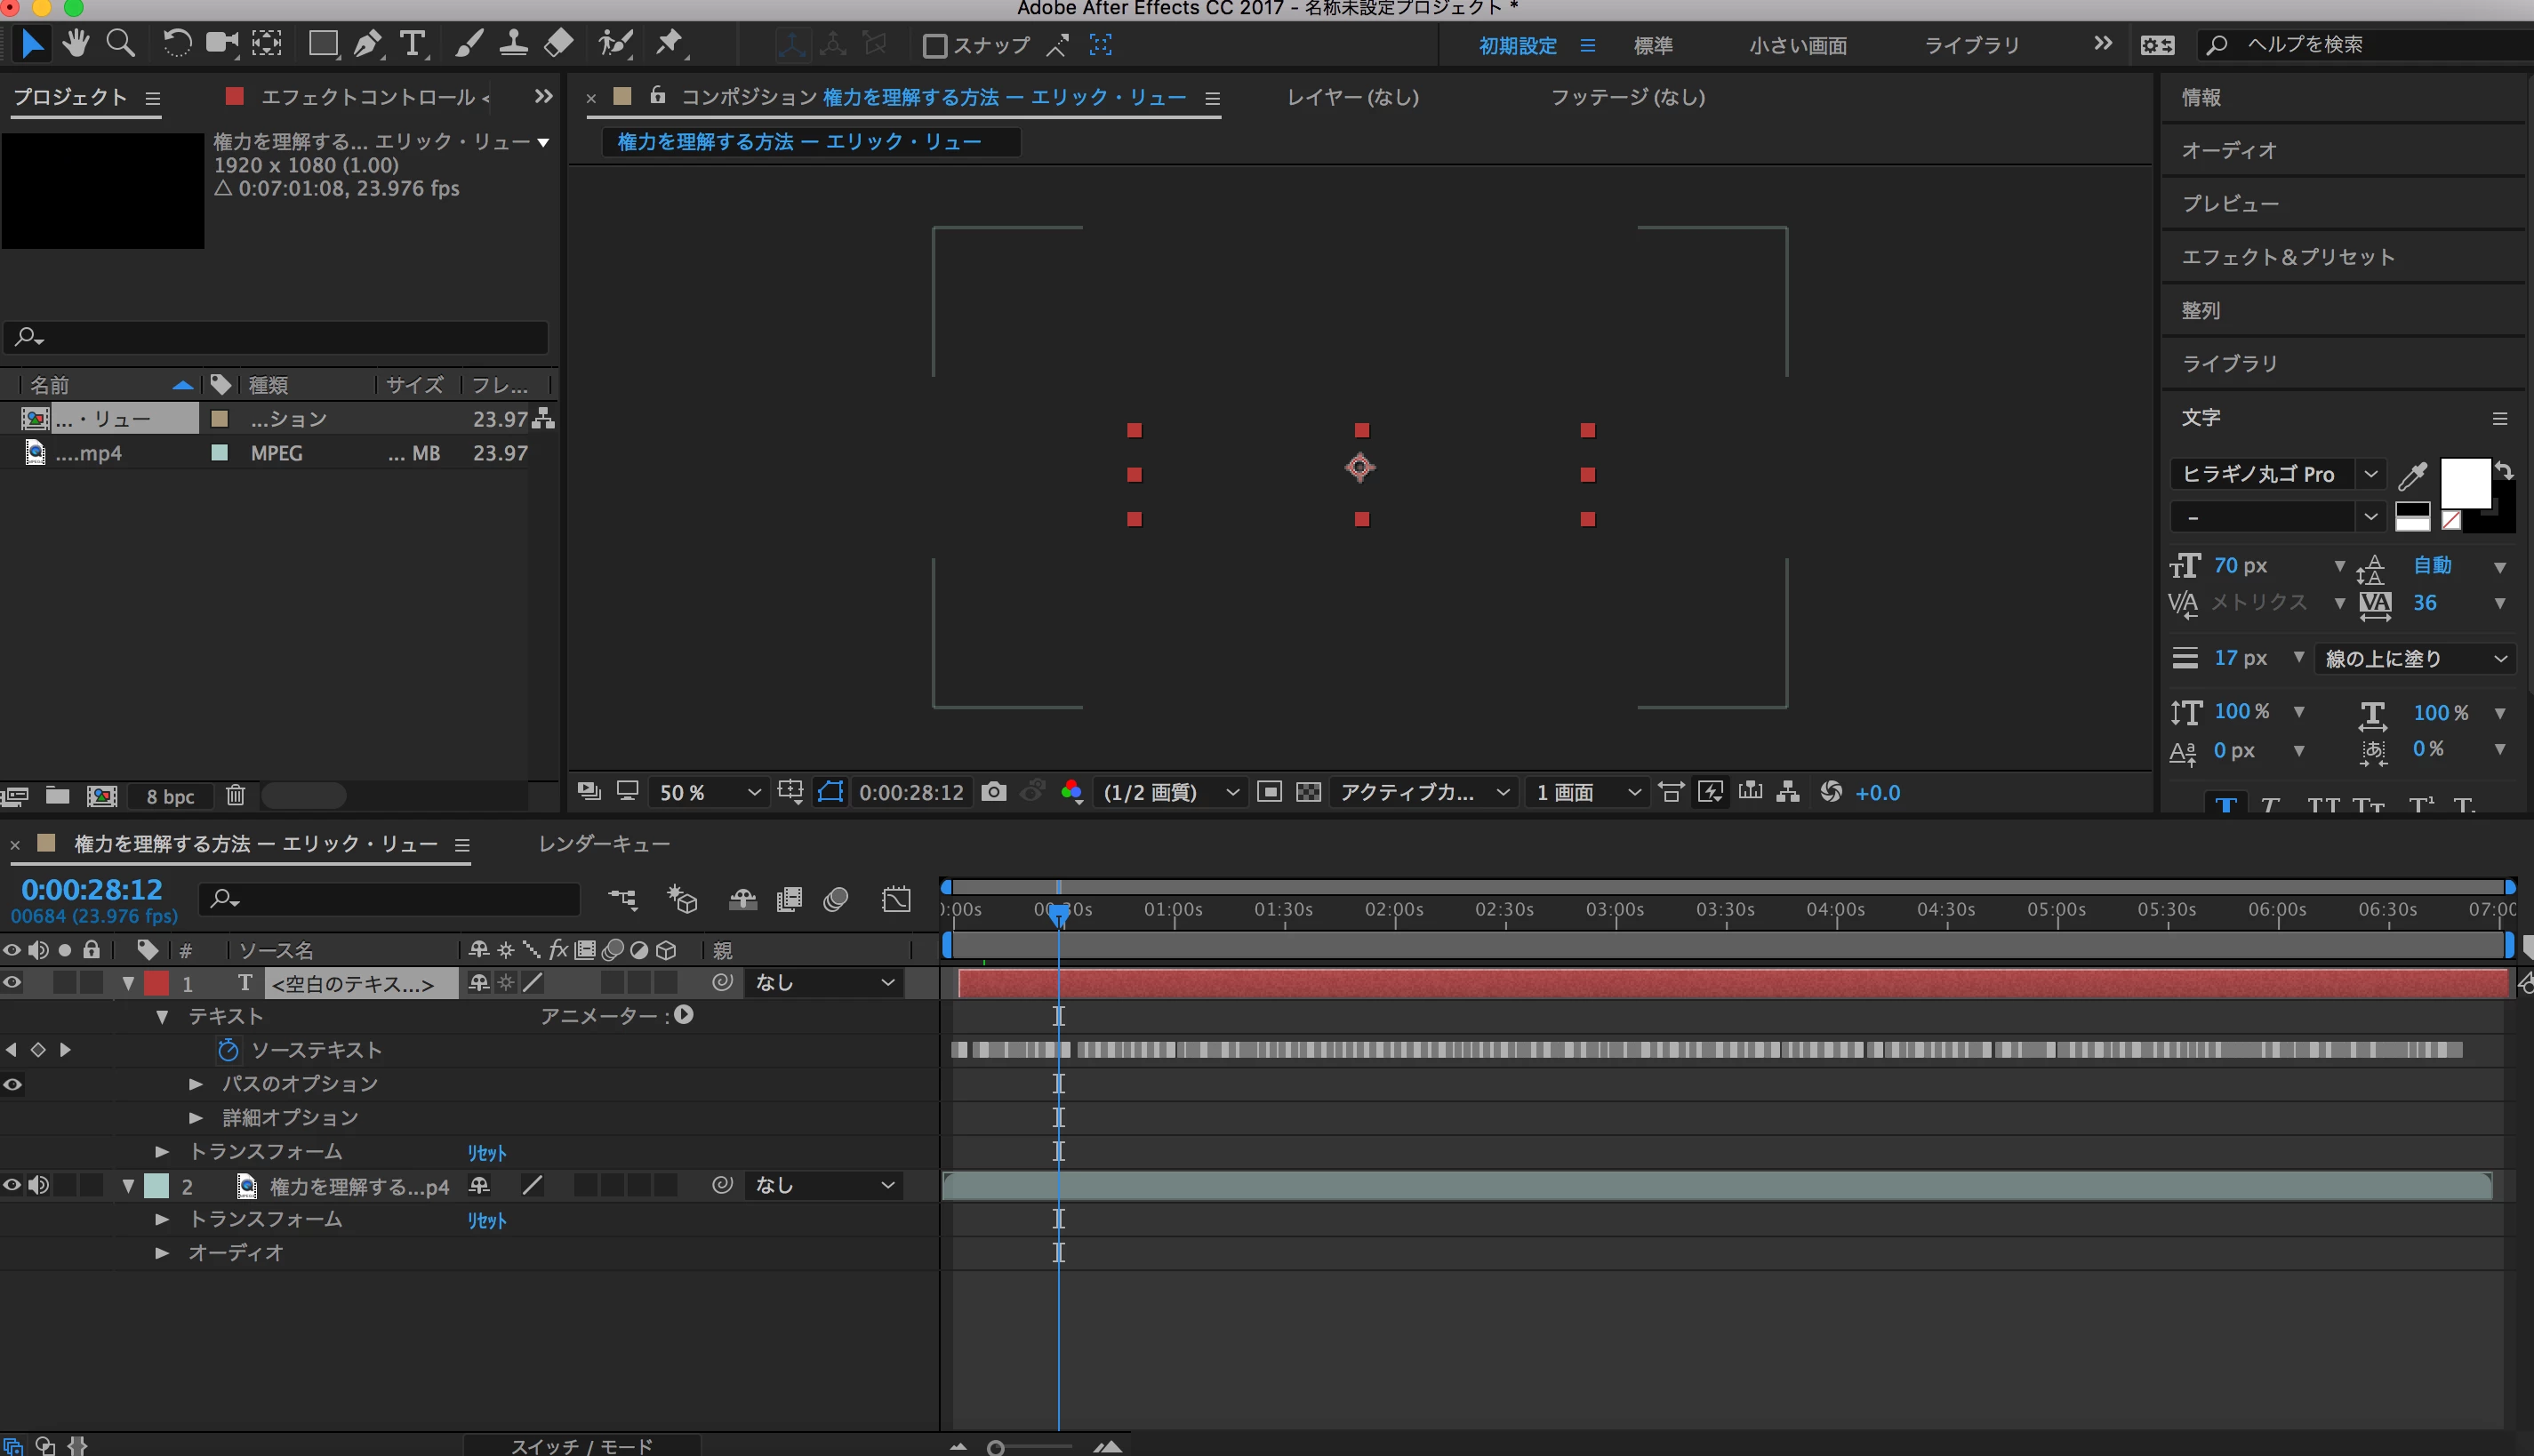Hide the 空白のテキスト layer with eye icon
The width and height of the screenshot is (2534, 1456).
[x=12, y=982]
